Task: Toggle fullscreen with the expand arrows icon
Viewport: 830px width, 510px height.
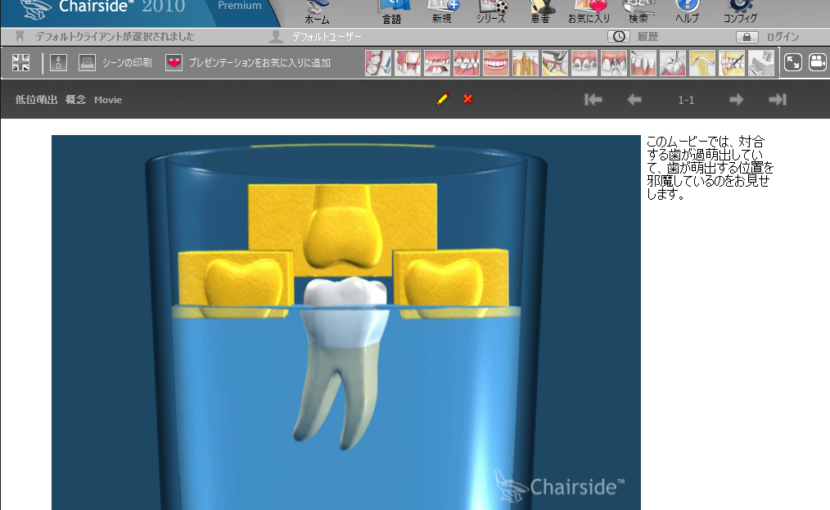Action: 793,62
